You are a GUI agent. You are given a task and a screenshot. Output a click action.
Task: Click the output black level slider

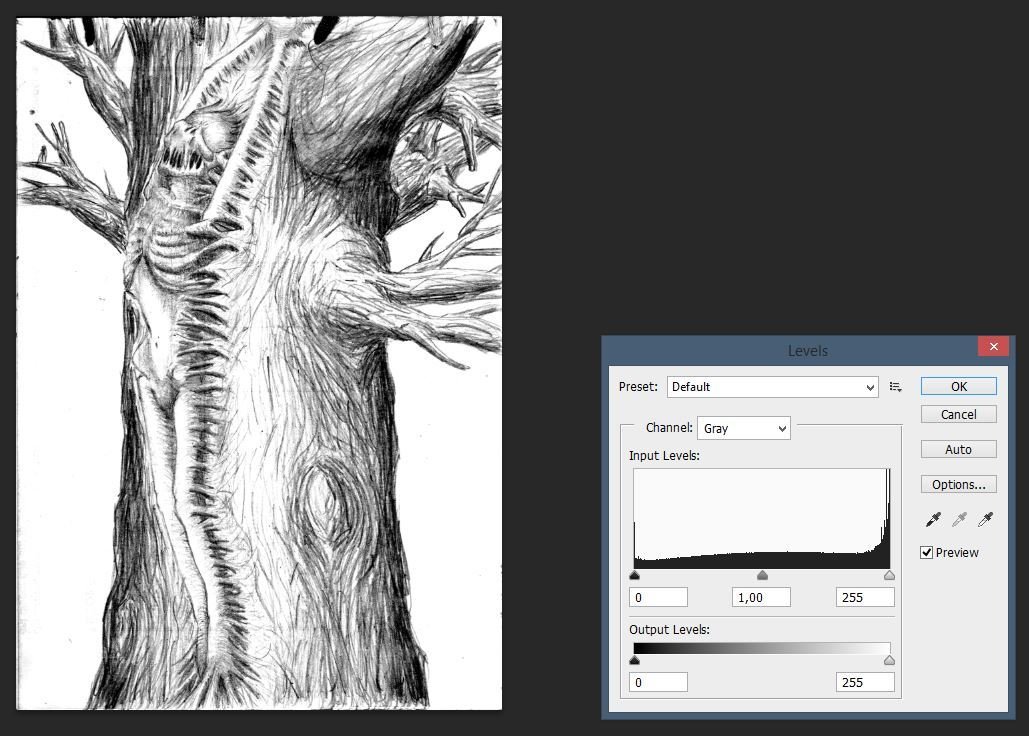tap(635, 660)
